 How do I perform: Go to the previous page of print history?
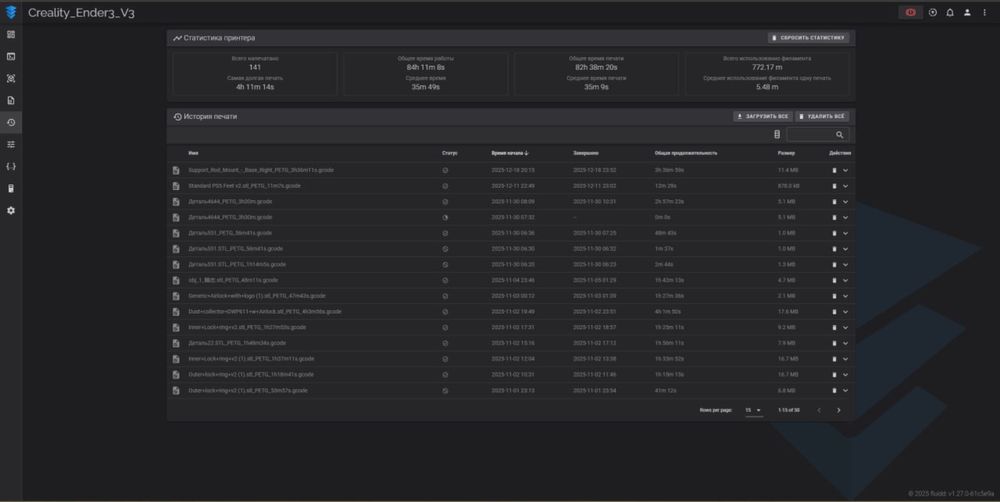click(819, 410)
